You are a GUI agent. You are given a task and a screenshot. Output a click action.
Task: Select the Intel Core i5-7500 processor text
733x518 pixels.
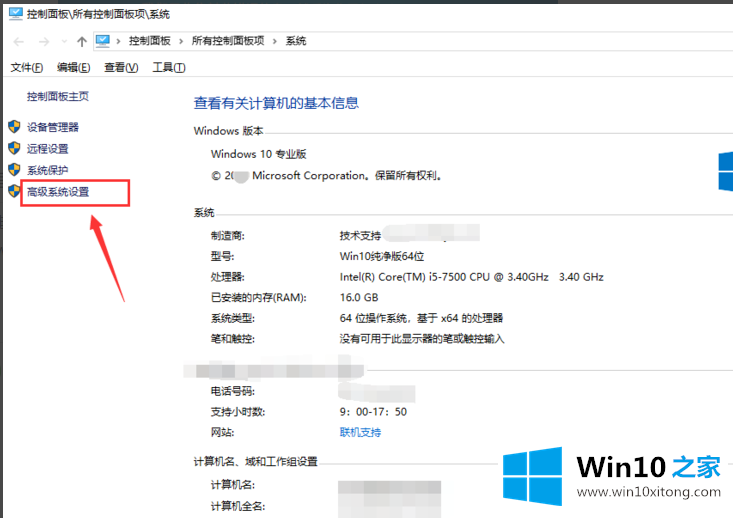coord(471,277)
